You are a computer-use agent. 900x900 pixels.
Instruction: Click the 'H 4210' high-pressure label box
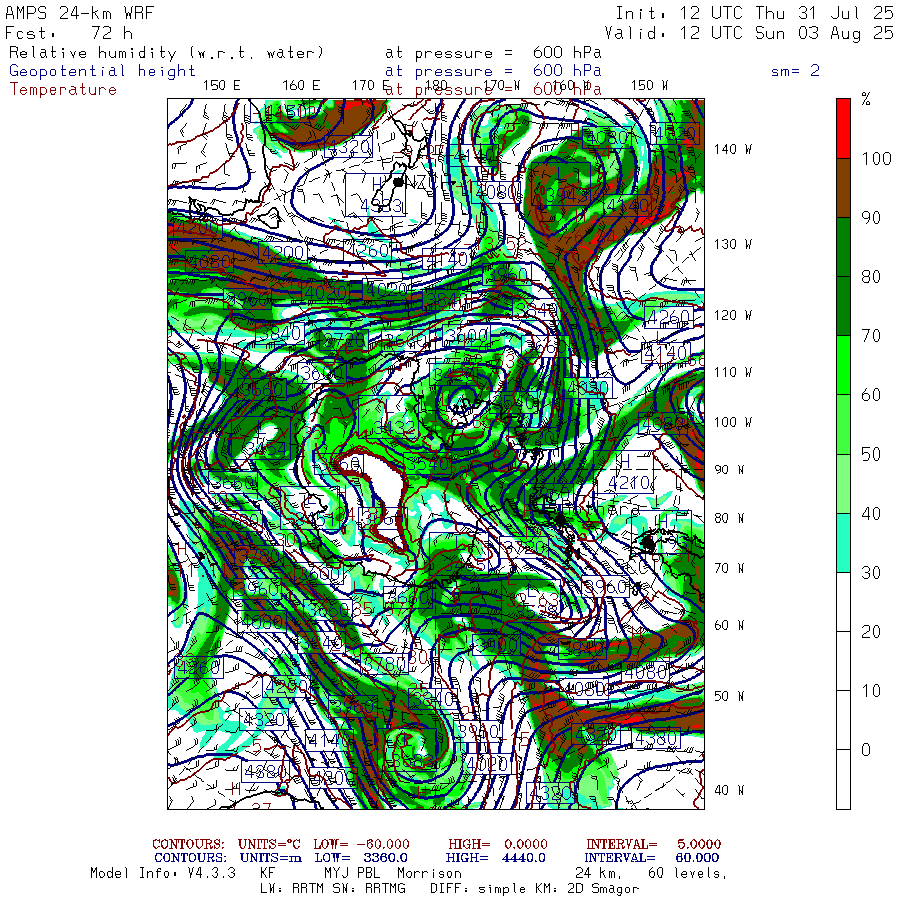click(x=624, y=472)
